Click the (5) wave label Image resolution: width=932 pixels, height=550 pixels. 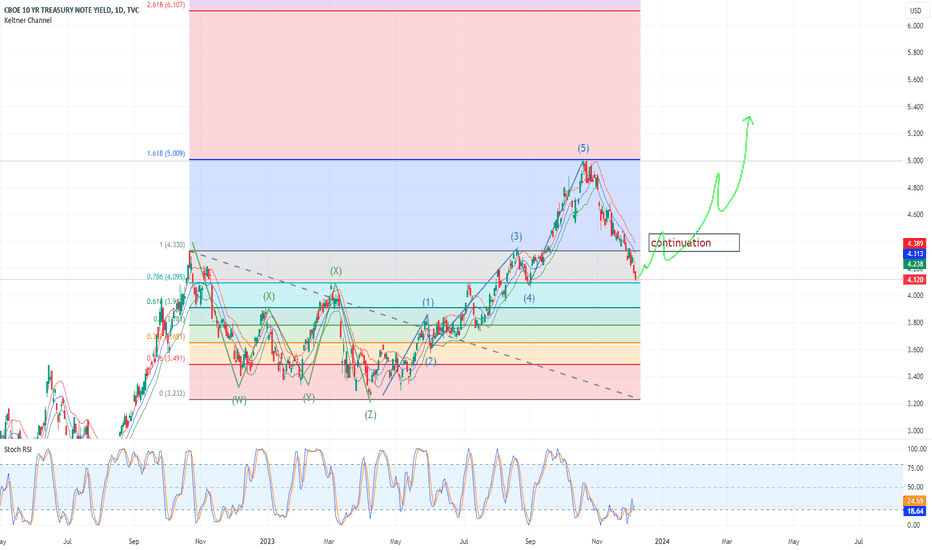point(583,148)
